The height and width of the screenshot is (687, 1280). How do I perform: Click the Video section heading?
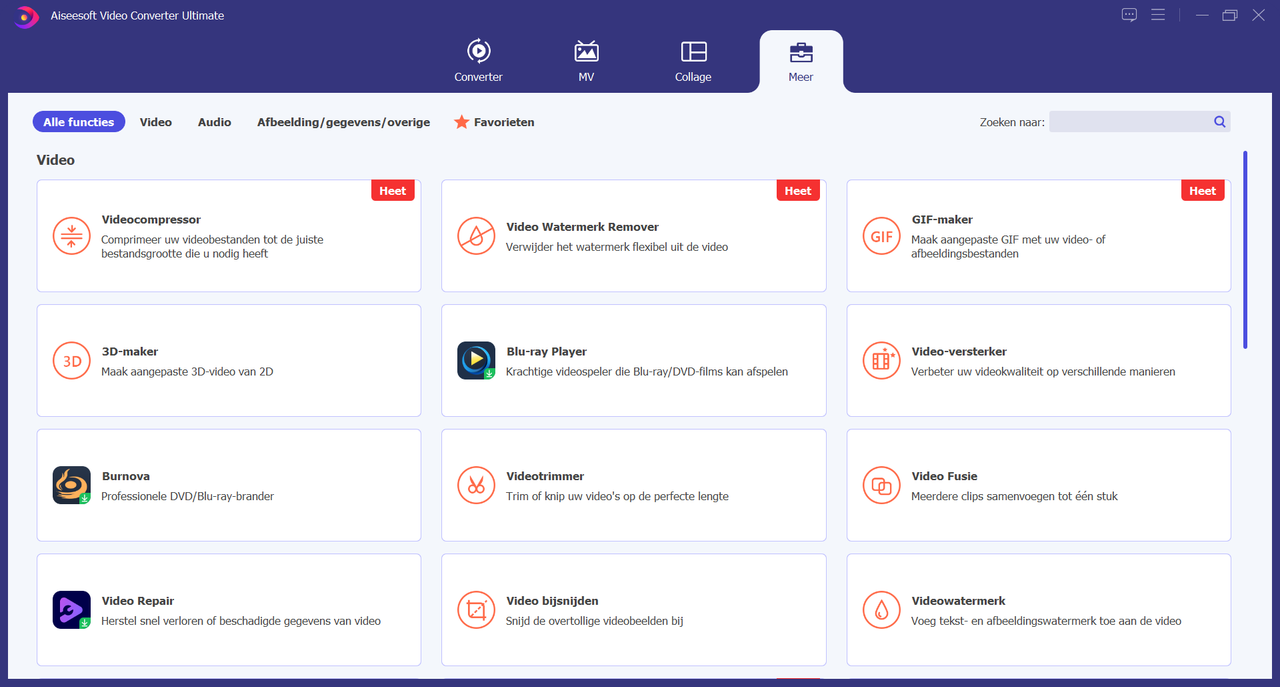pyautogui.click(x=56, y=160)
